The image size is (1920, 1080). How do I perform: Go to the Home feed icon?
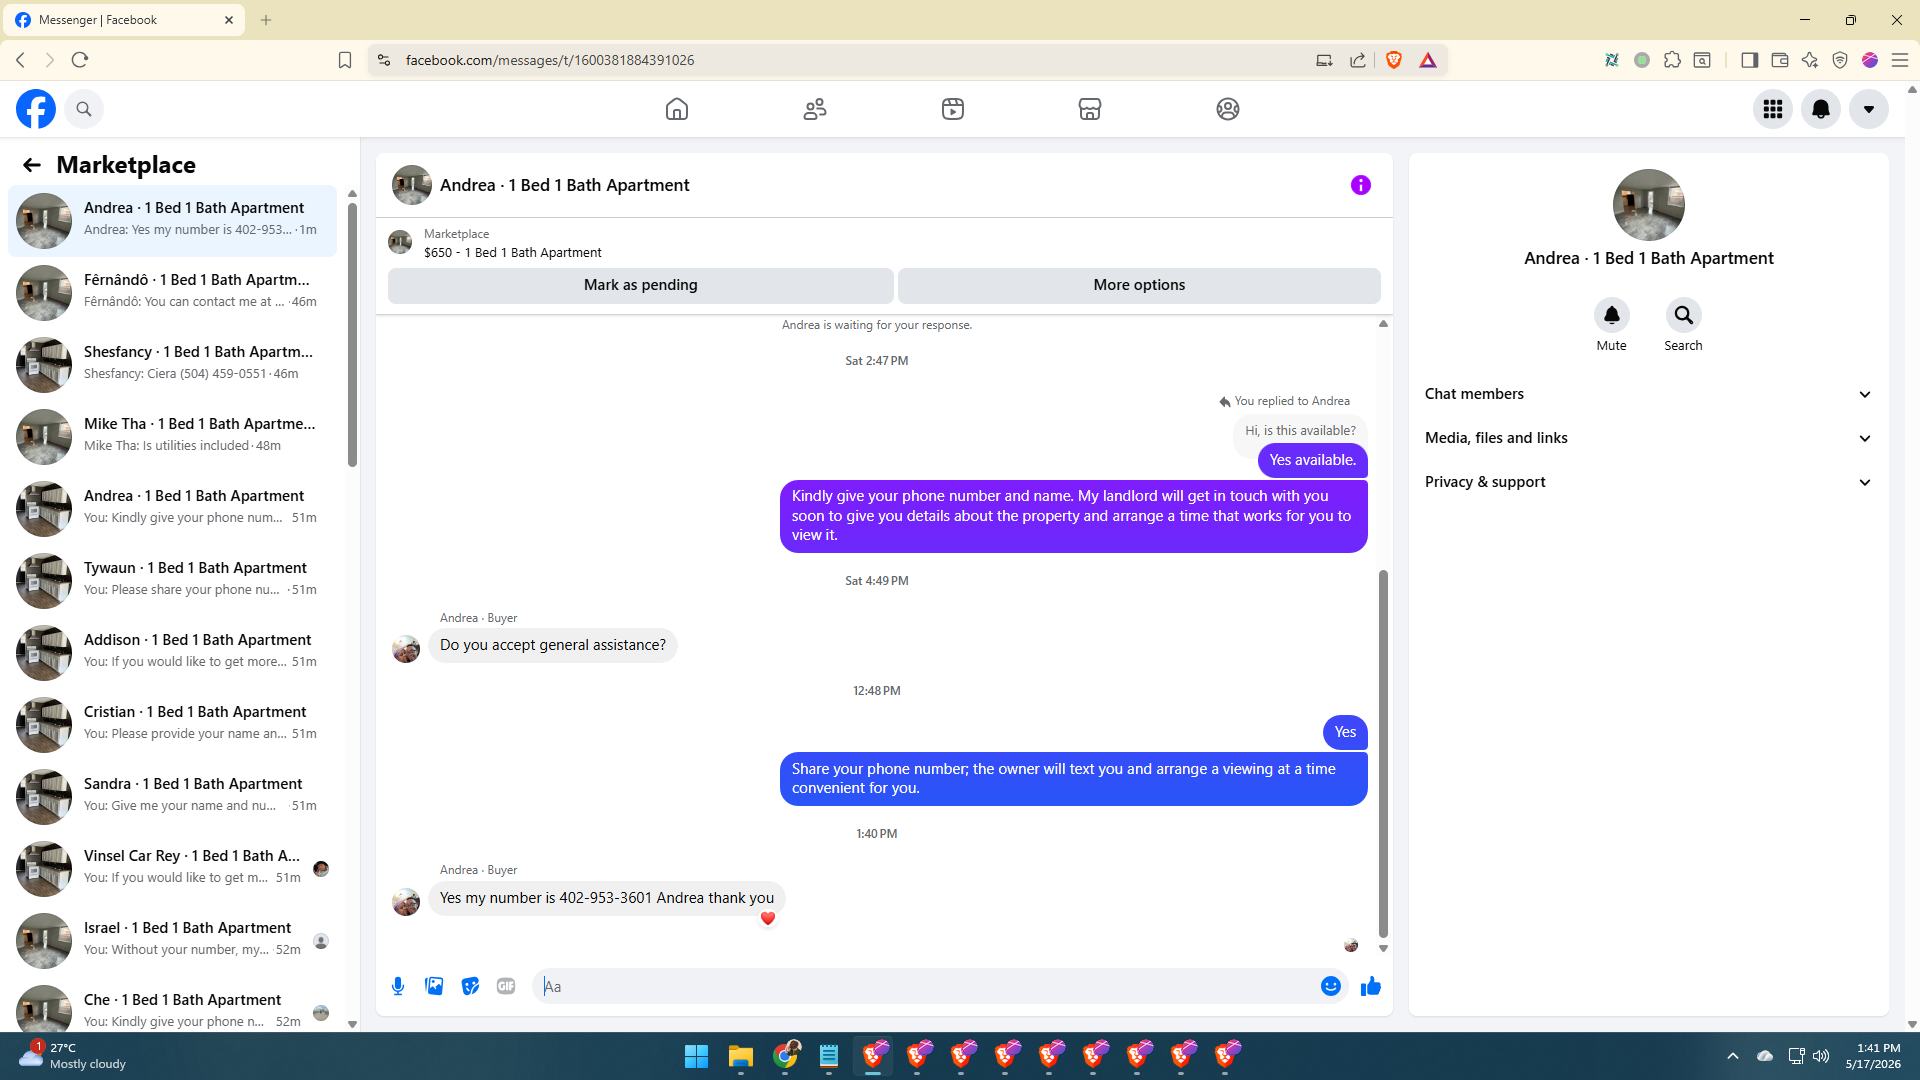coord(677,109)
